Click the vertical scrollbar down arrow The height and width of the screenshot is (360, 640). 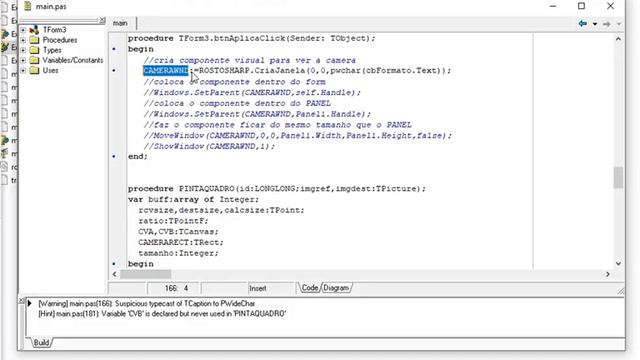coord(618,264)
